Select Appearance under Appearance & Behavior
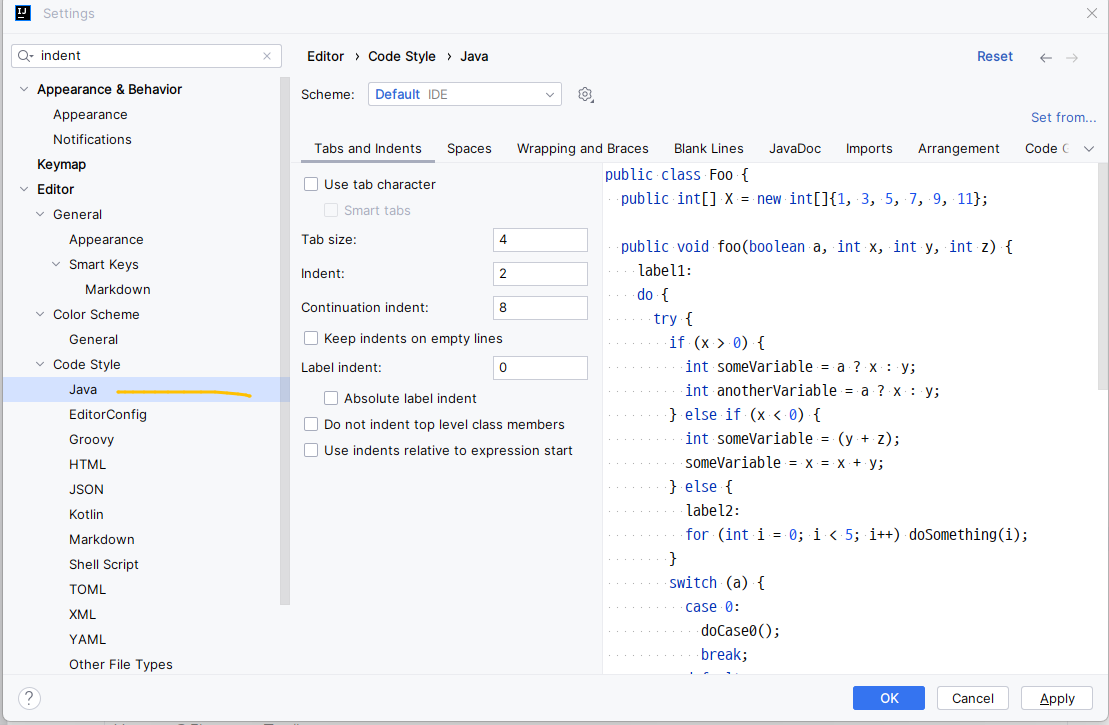 pyautogui.click(x=90, y=115)
